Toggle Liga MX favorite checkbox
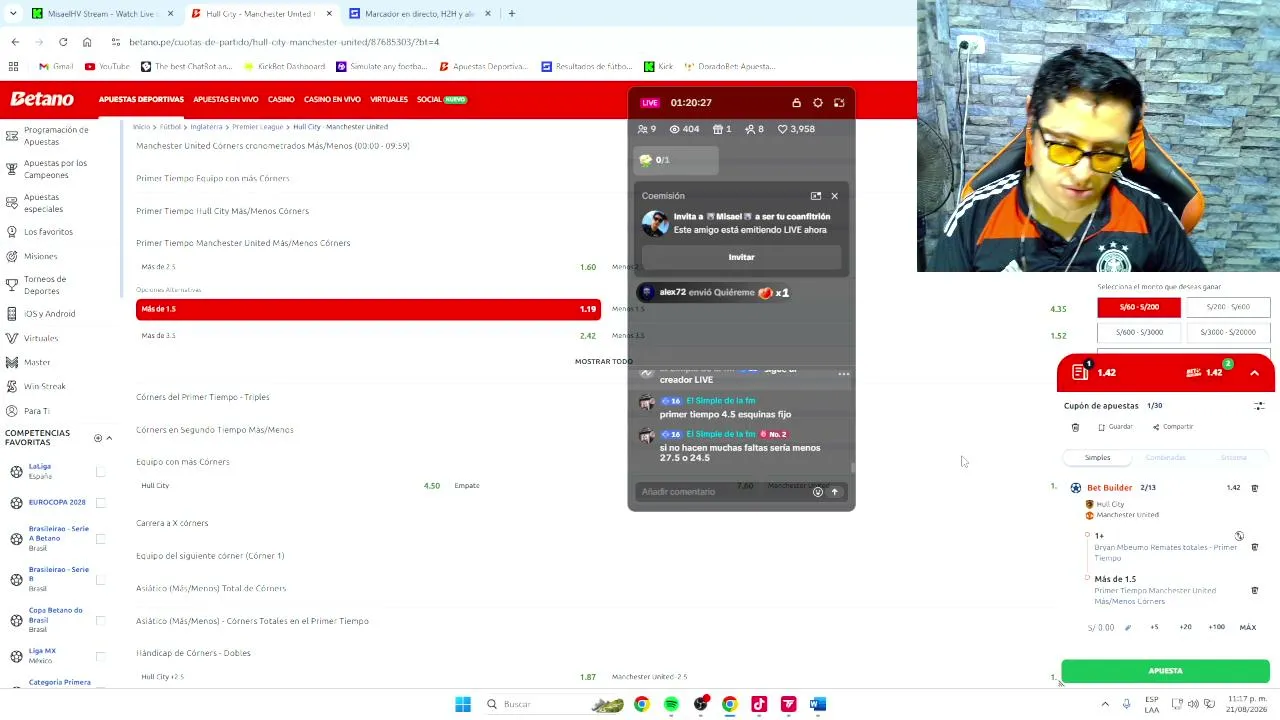Screen dimensions: 1280x720 pos(100,656)
